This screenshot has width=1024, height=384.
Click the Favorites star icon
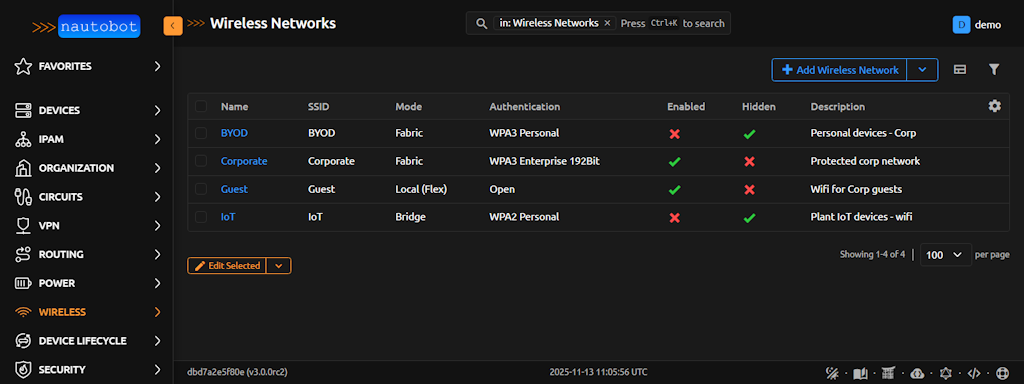(24, 66)
